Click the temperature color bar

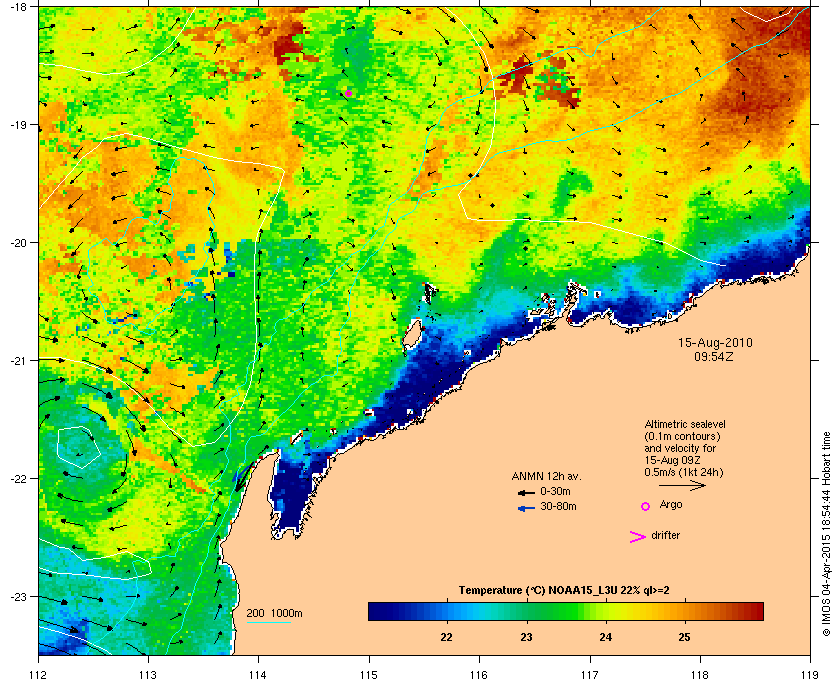tap(566, 611)
